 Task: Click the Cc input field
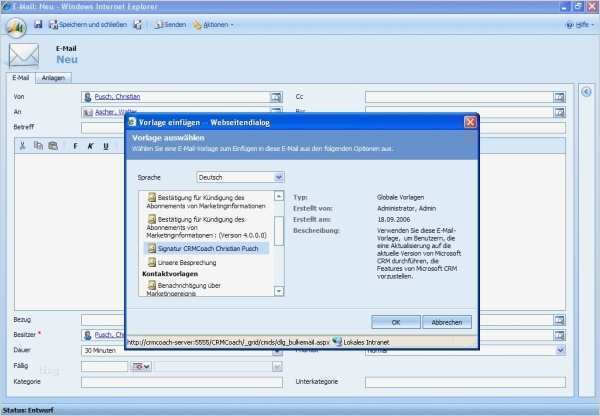(459, 97)
